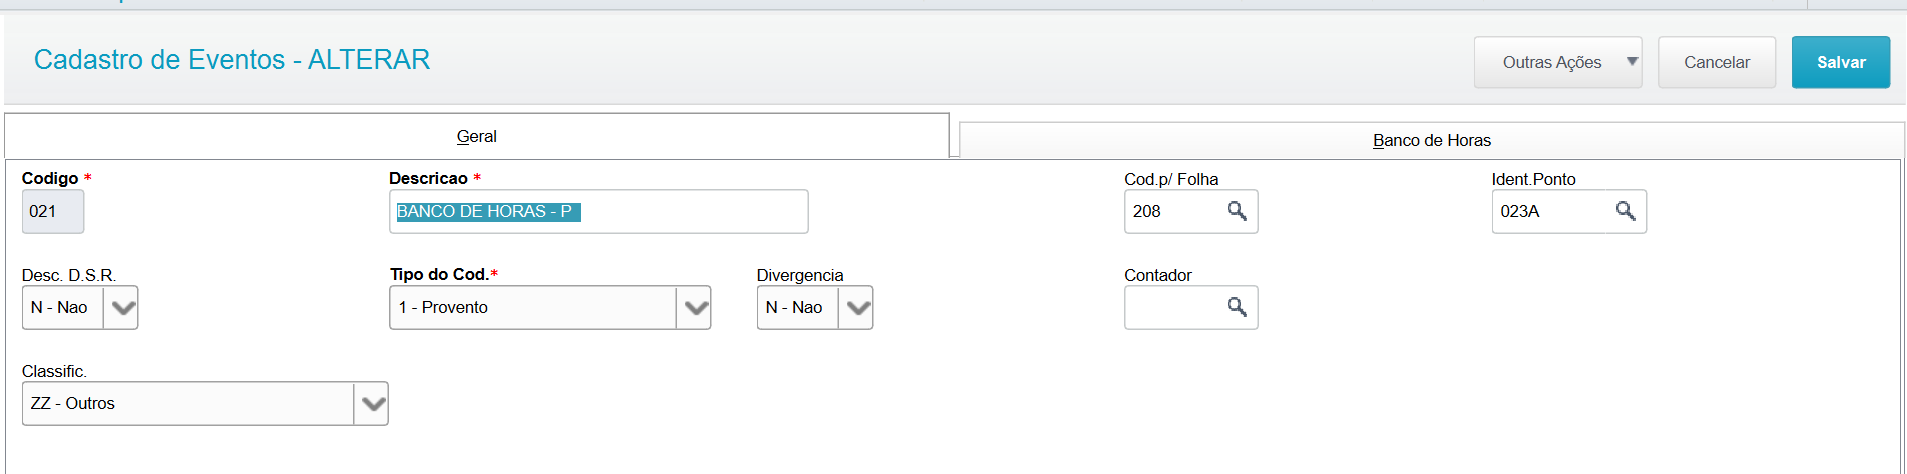This screenshot has height=474, width=1907.
Task: Cancel editing with Cancelar button
Action: tap(1717, 62)
